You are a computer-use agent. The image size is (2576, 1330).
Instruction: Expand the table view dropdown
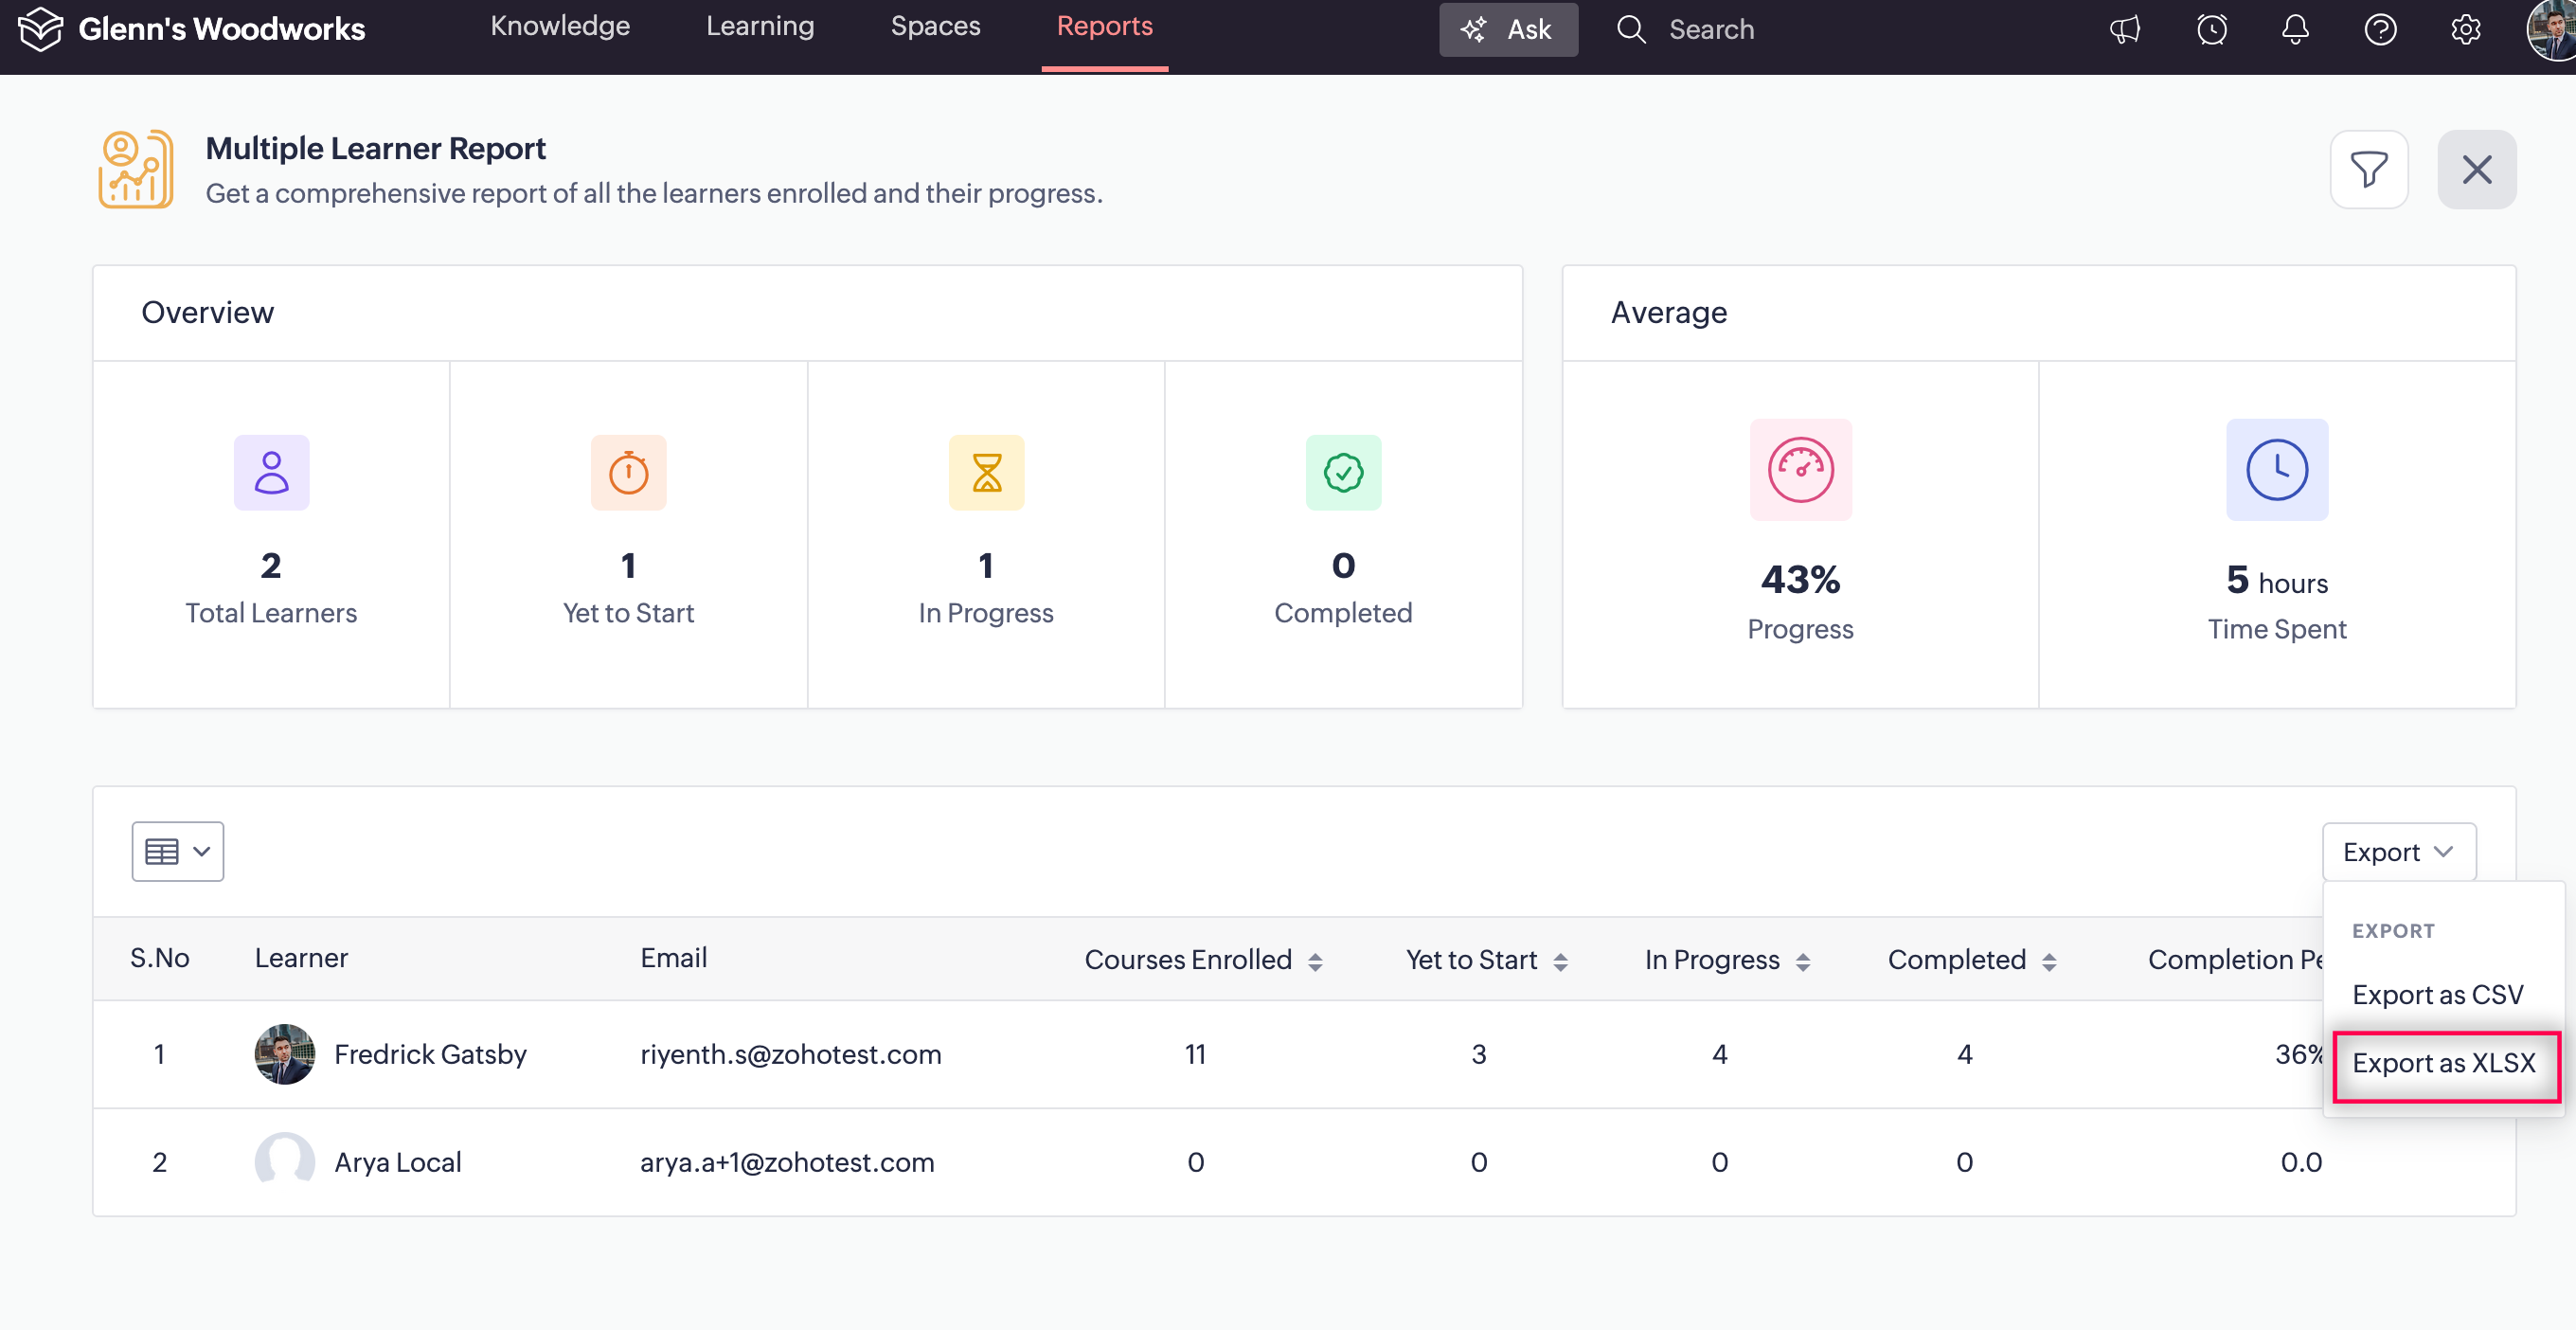coord(178,851)
